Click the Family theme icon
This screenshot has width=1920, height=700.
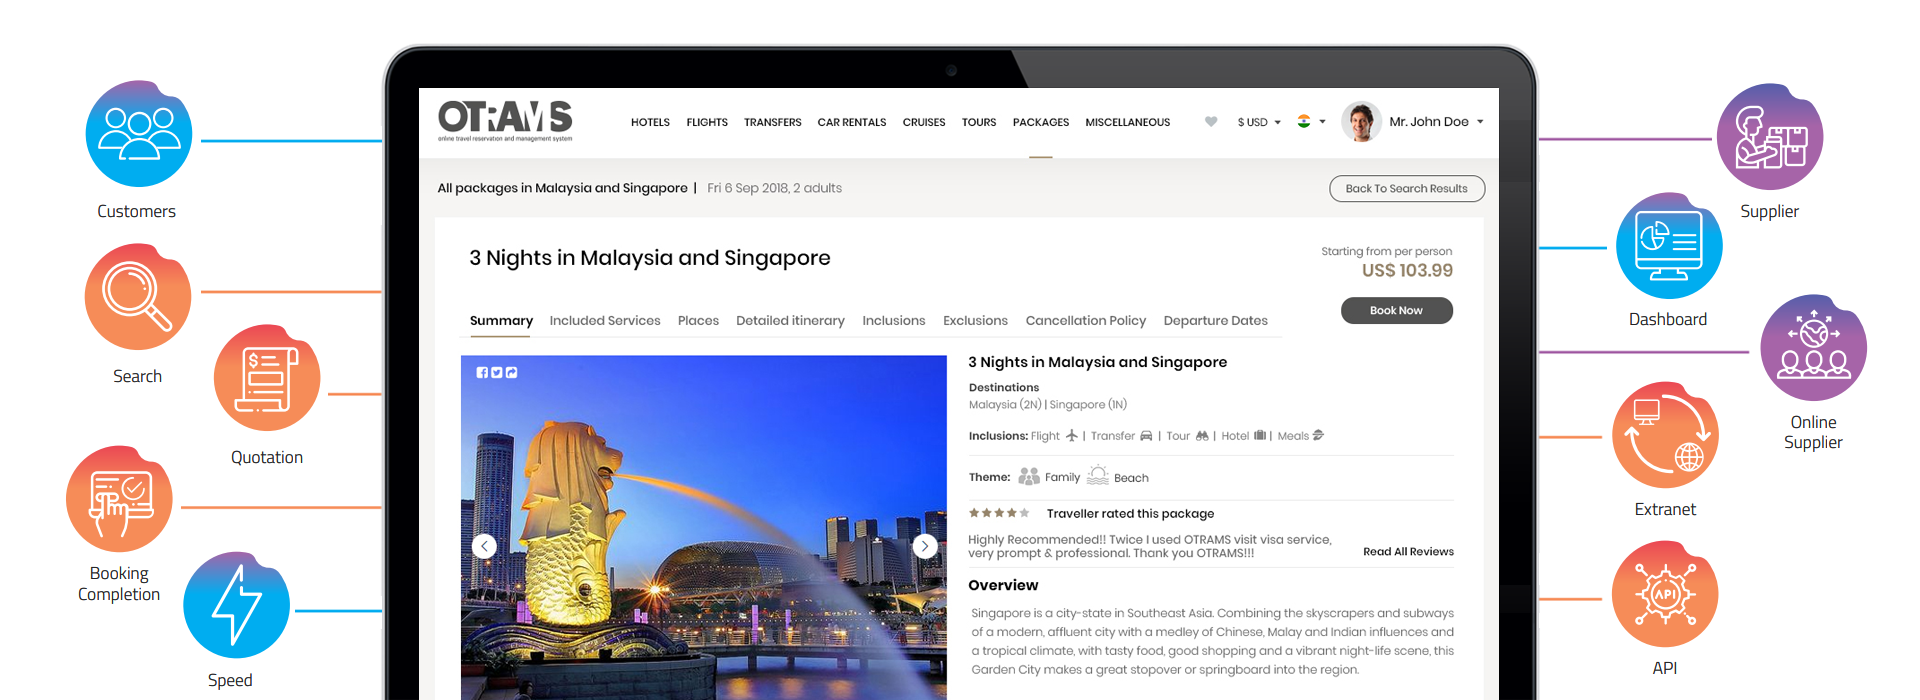click(x=1029, y=476)
